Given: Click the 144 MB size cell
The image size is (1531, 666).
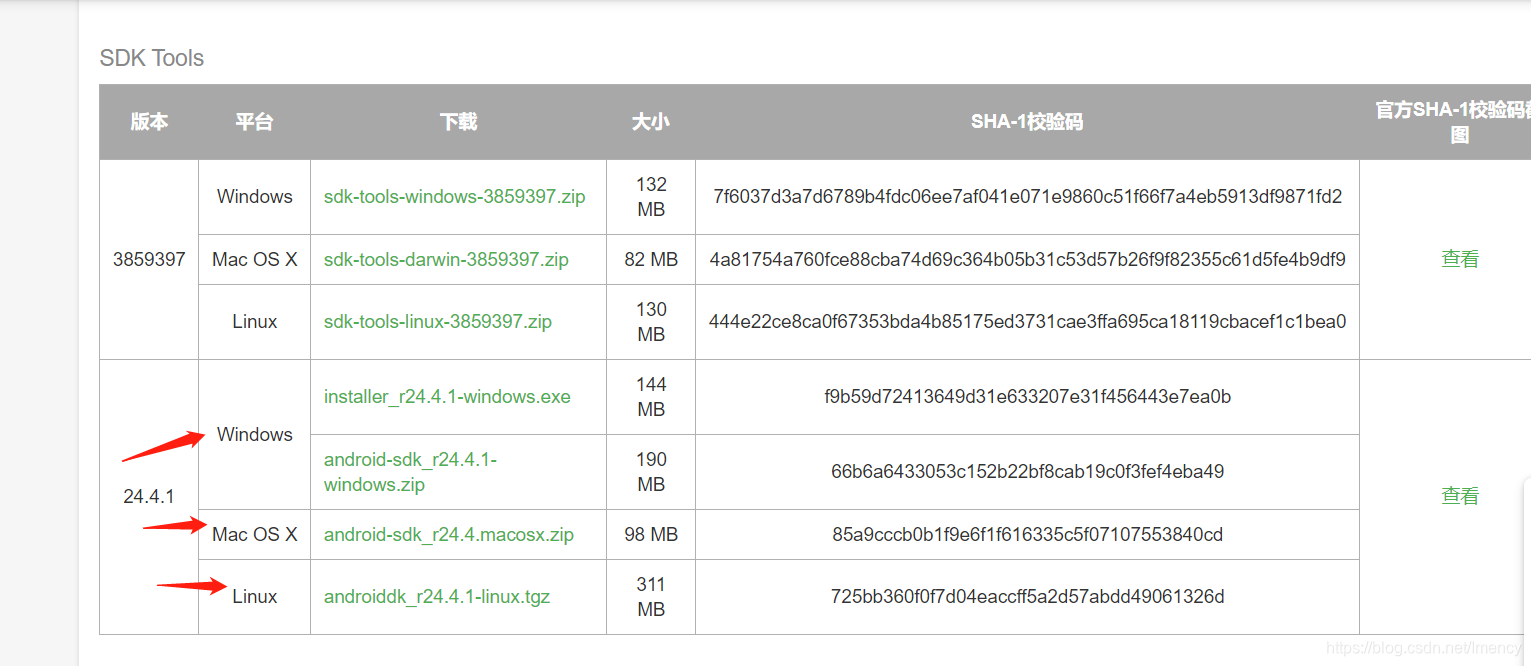Looking at the screenshot, I should 651,397.
